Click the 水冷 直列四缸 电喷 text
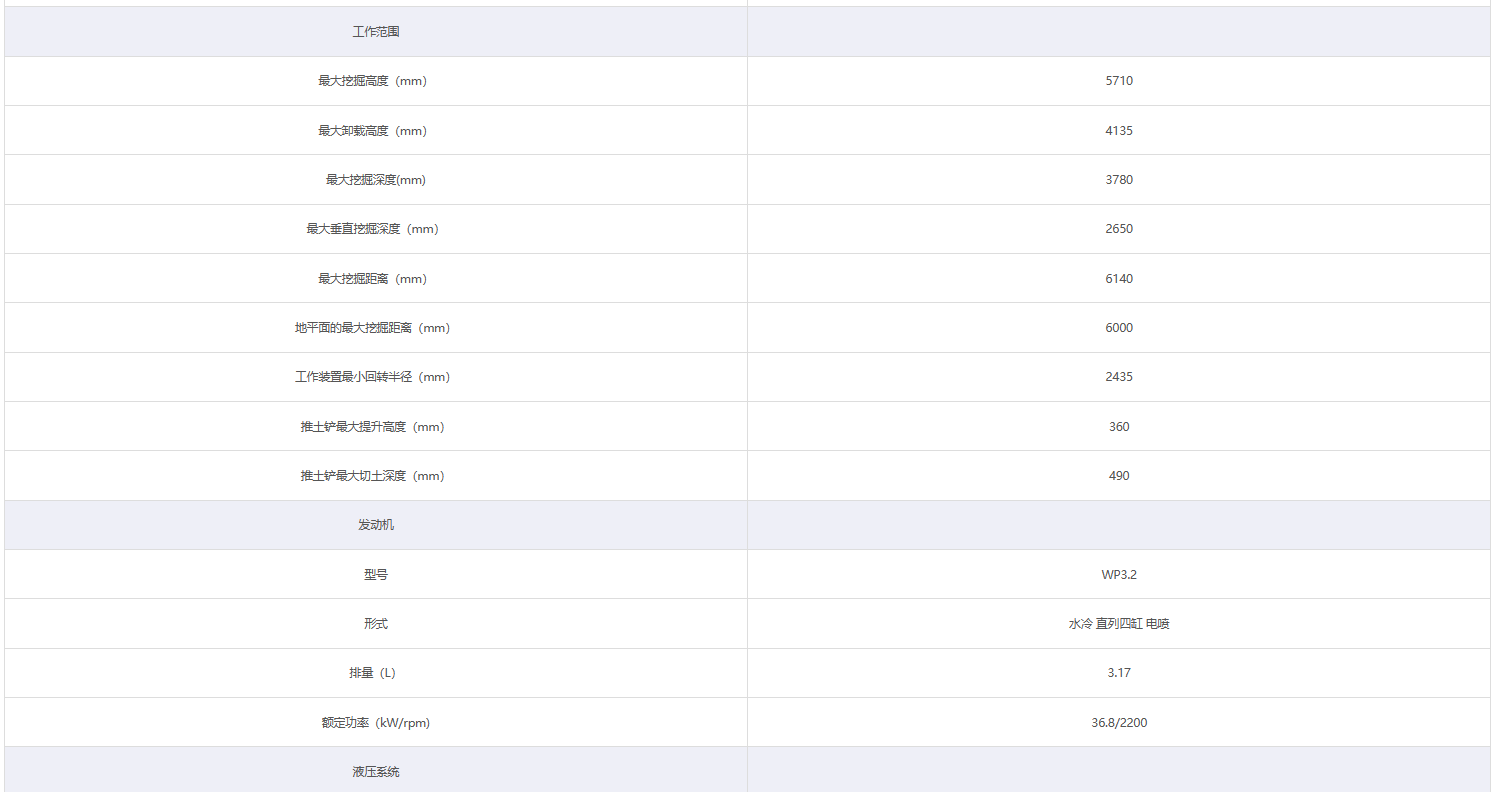1496x792 pixels. 1119,624
